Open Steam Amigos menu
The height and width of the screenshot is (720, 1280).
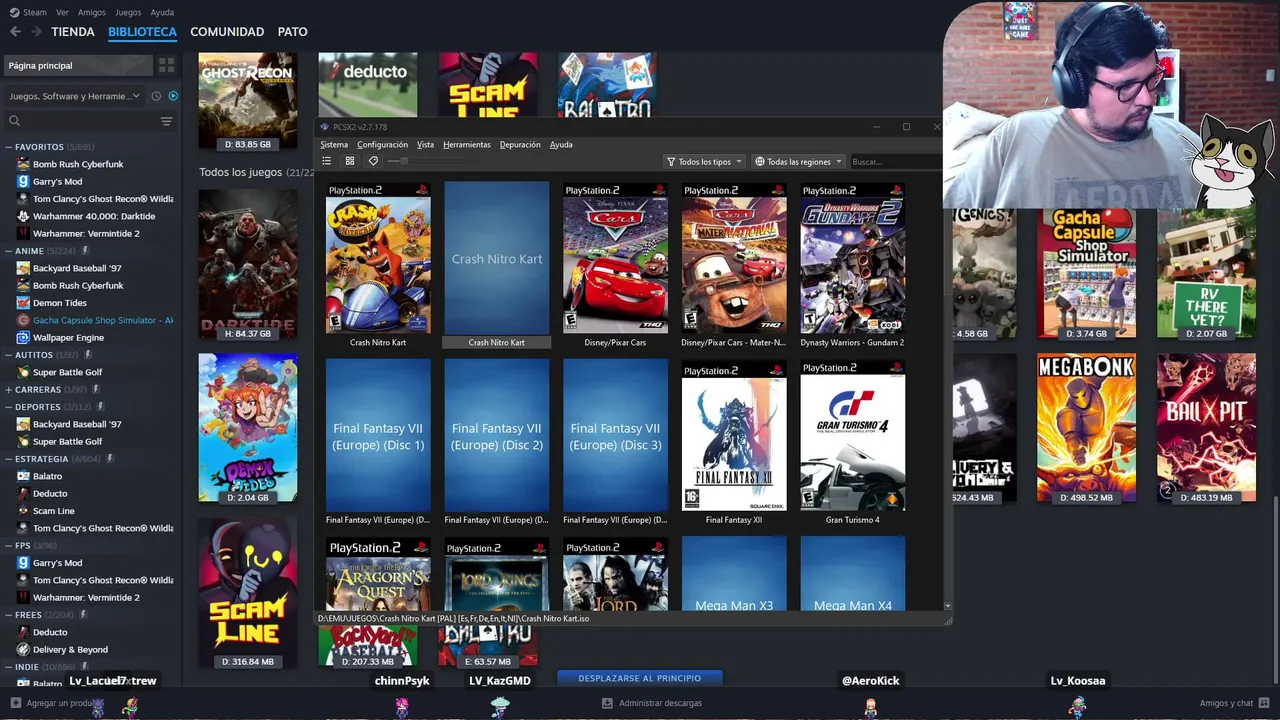tap(92, 12)
